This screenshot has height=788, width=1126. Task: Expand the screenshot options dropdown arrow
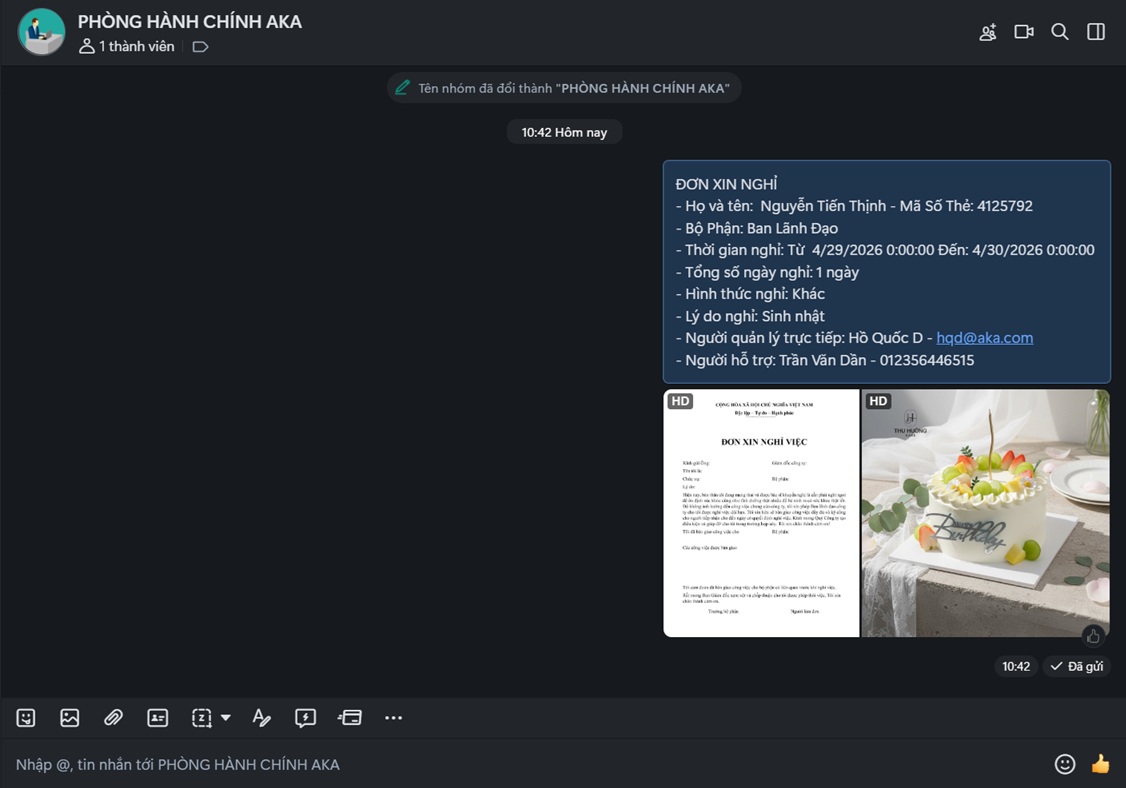pyautogui.click(x=226, y=718)
